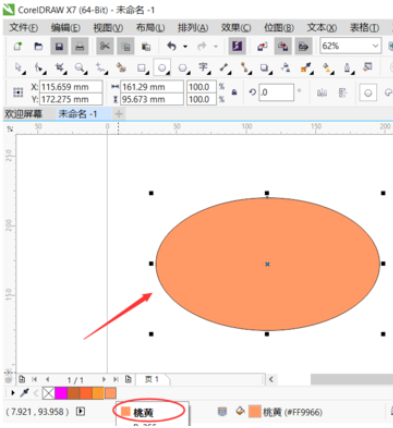
Task: Click the magenta swatch in document palette
Action: [x=61, y=393]
